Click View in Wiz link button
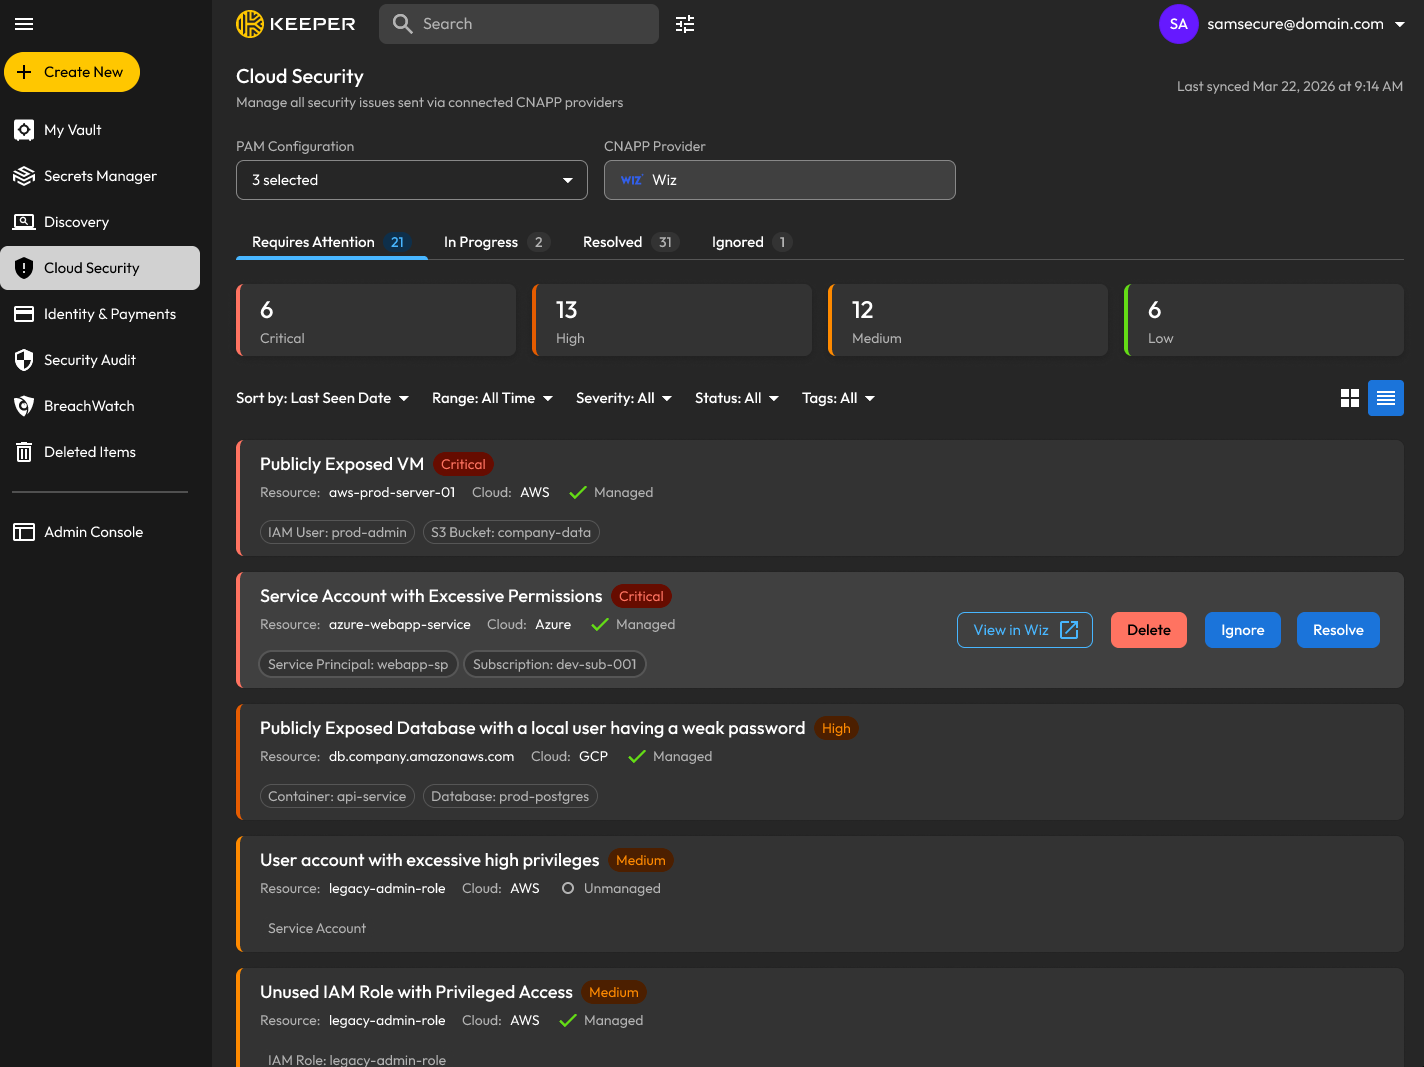The width and height of the screenshot is (1424, 1067). tap(1025, 630)
